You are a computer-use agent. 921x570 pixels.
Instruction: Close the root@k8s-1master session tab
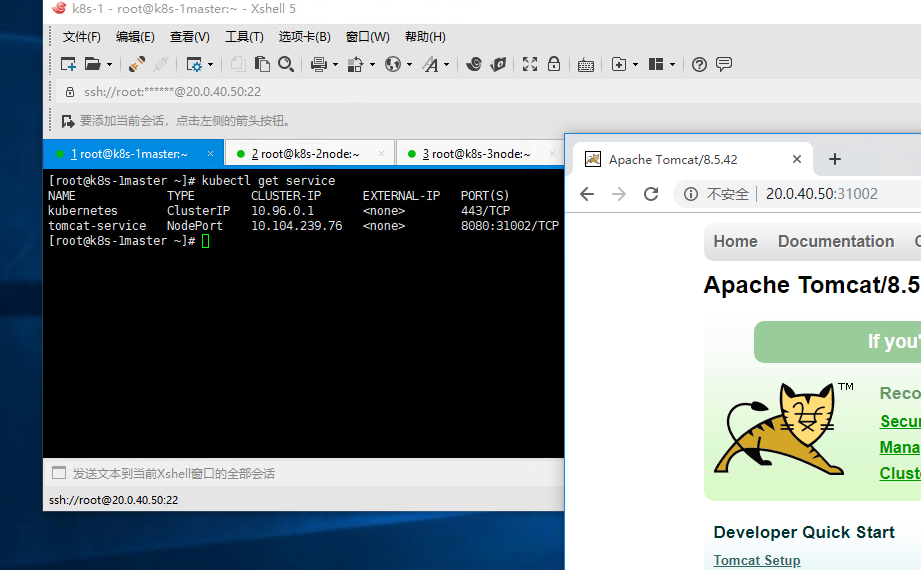click(210, 153)
